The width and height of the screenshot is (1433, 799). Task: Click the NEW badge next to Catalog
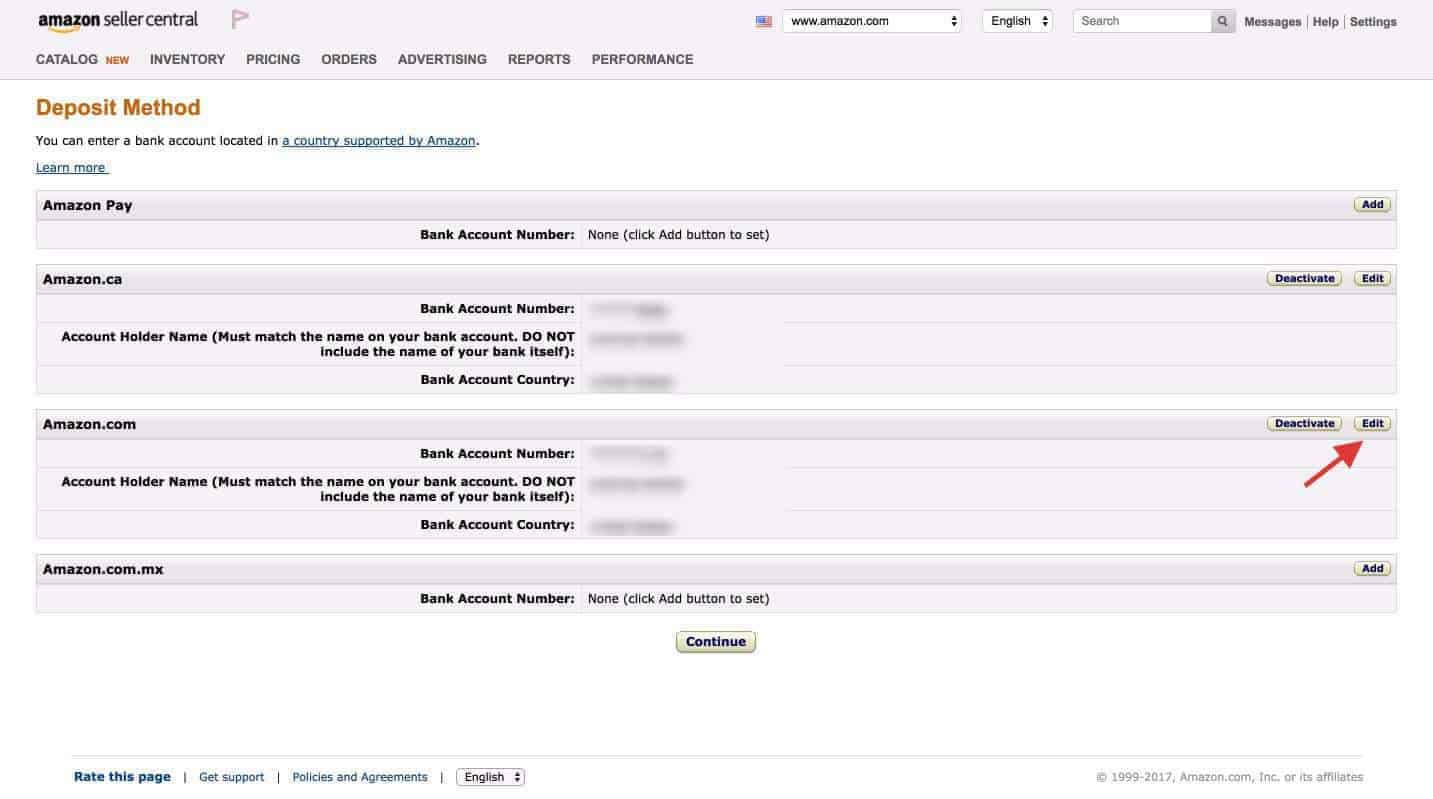117,60
